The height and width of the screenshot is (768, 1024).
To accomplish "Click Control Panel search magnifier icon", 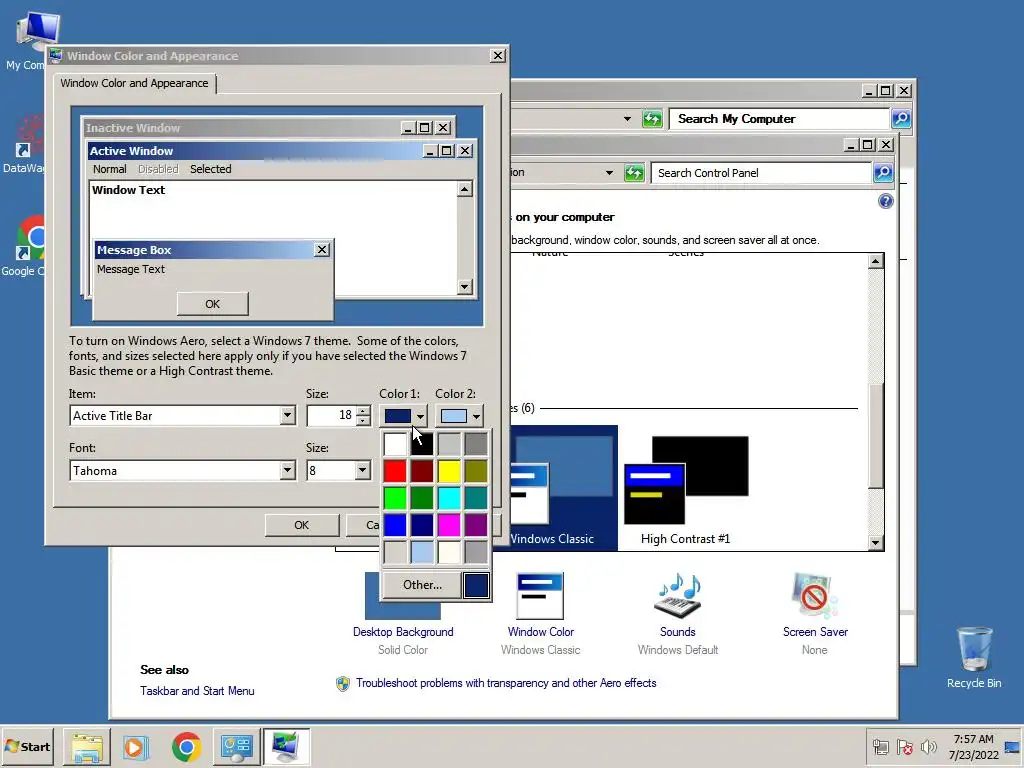I will tap(883, 173).
